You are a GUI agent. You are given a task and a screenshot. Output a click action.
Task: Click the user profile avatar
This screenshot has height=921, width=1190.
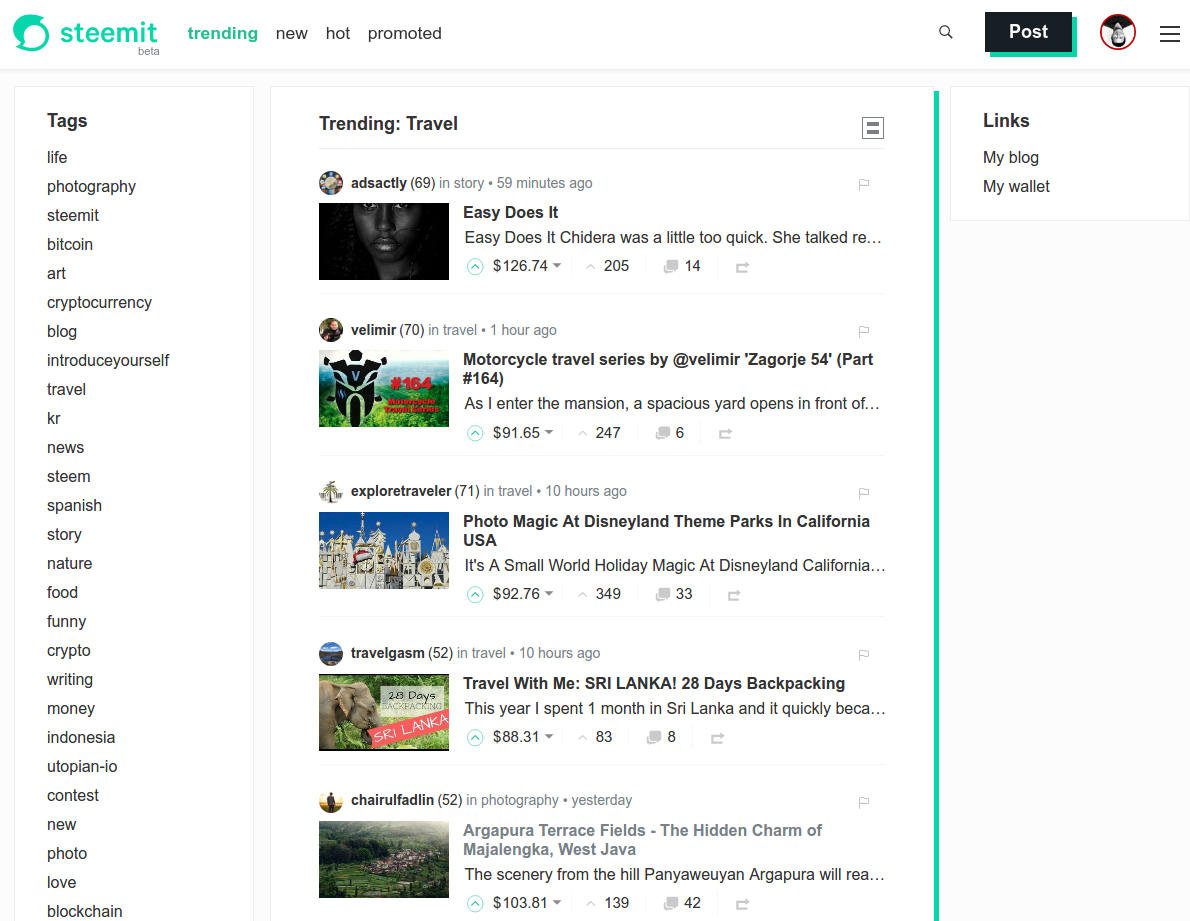point(1118,32)
